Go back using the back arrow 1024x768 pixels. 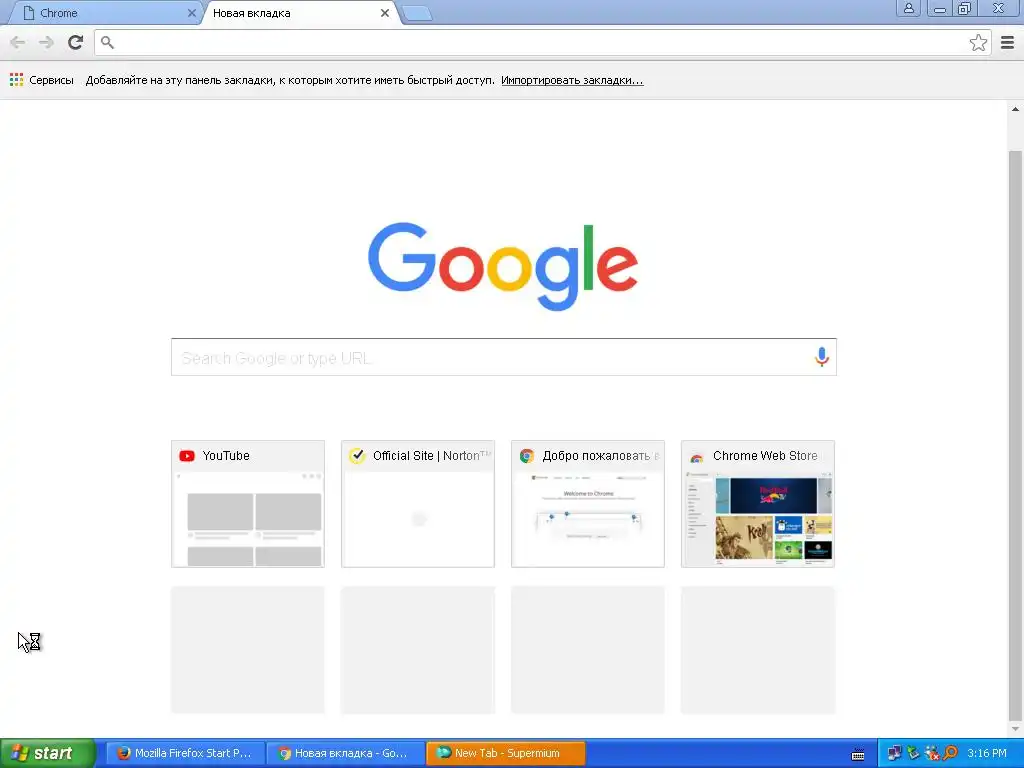(18, 42)
